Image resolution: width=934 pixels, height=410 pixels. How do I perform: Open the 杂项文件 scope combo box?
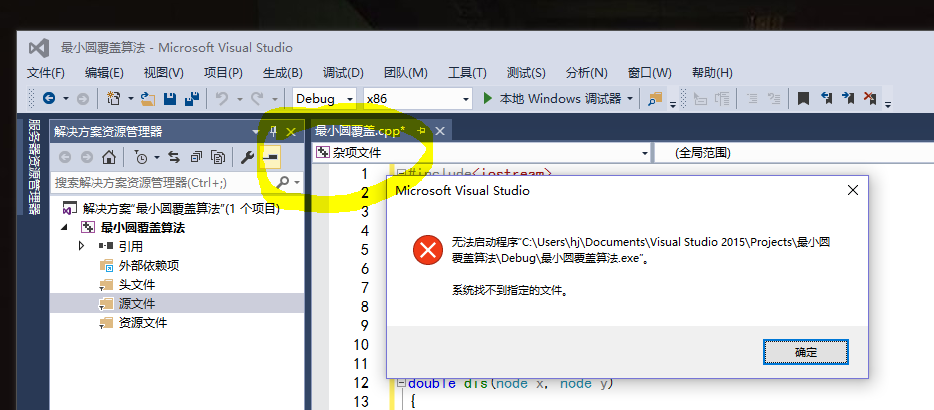coord(482,153)
